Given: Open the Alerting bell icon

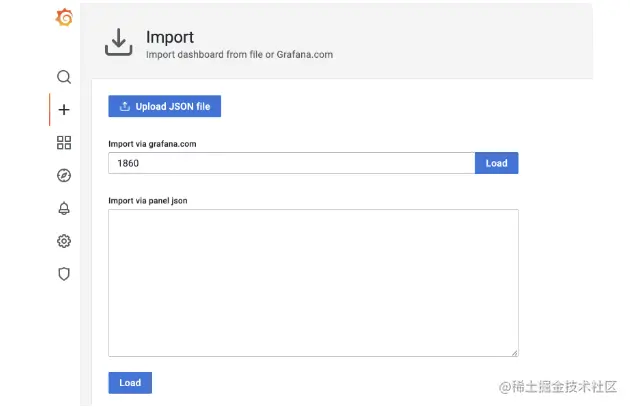Looking at the screenshot, I should (x=64, y=208).
